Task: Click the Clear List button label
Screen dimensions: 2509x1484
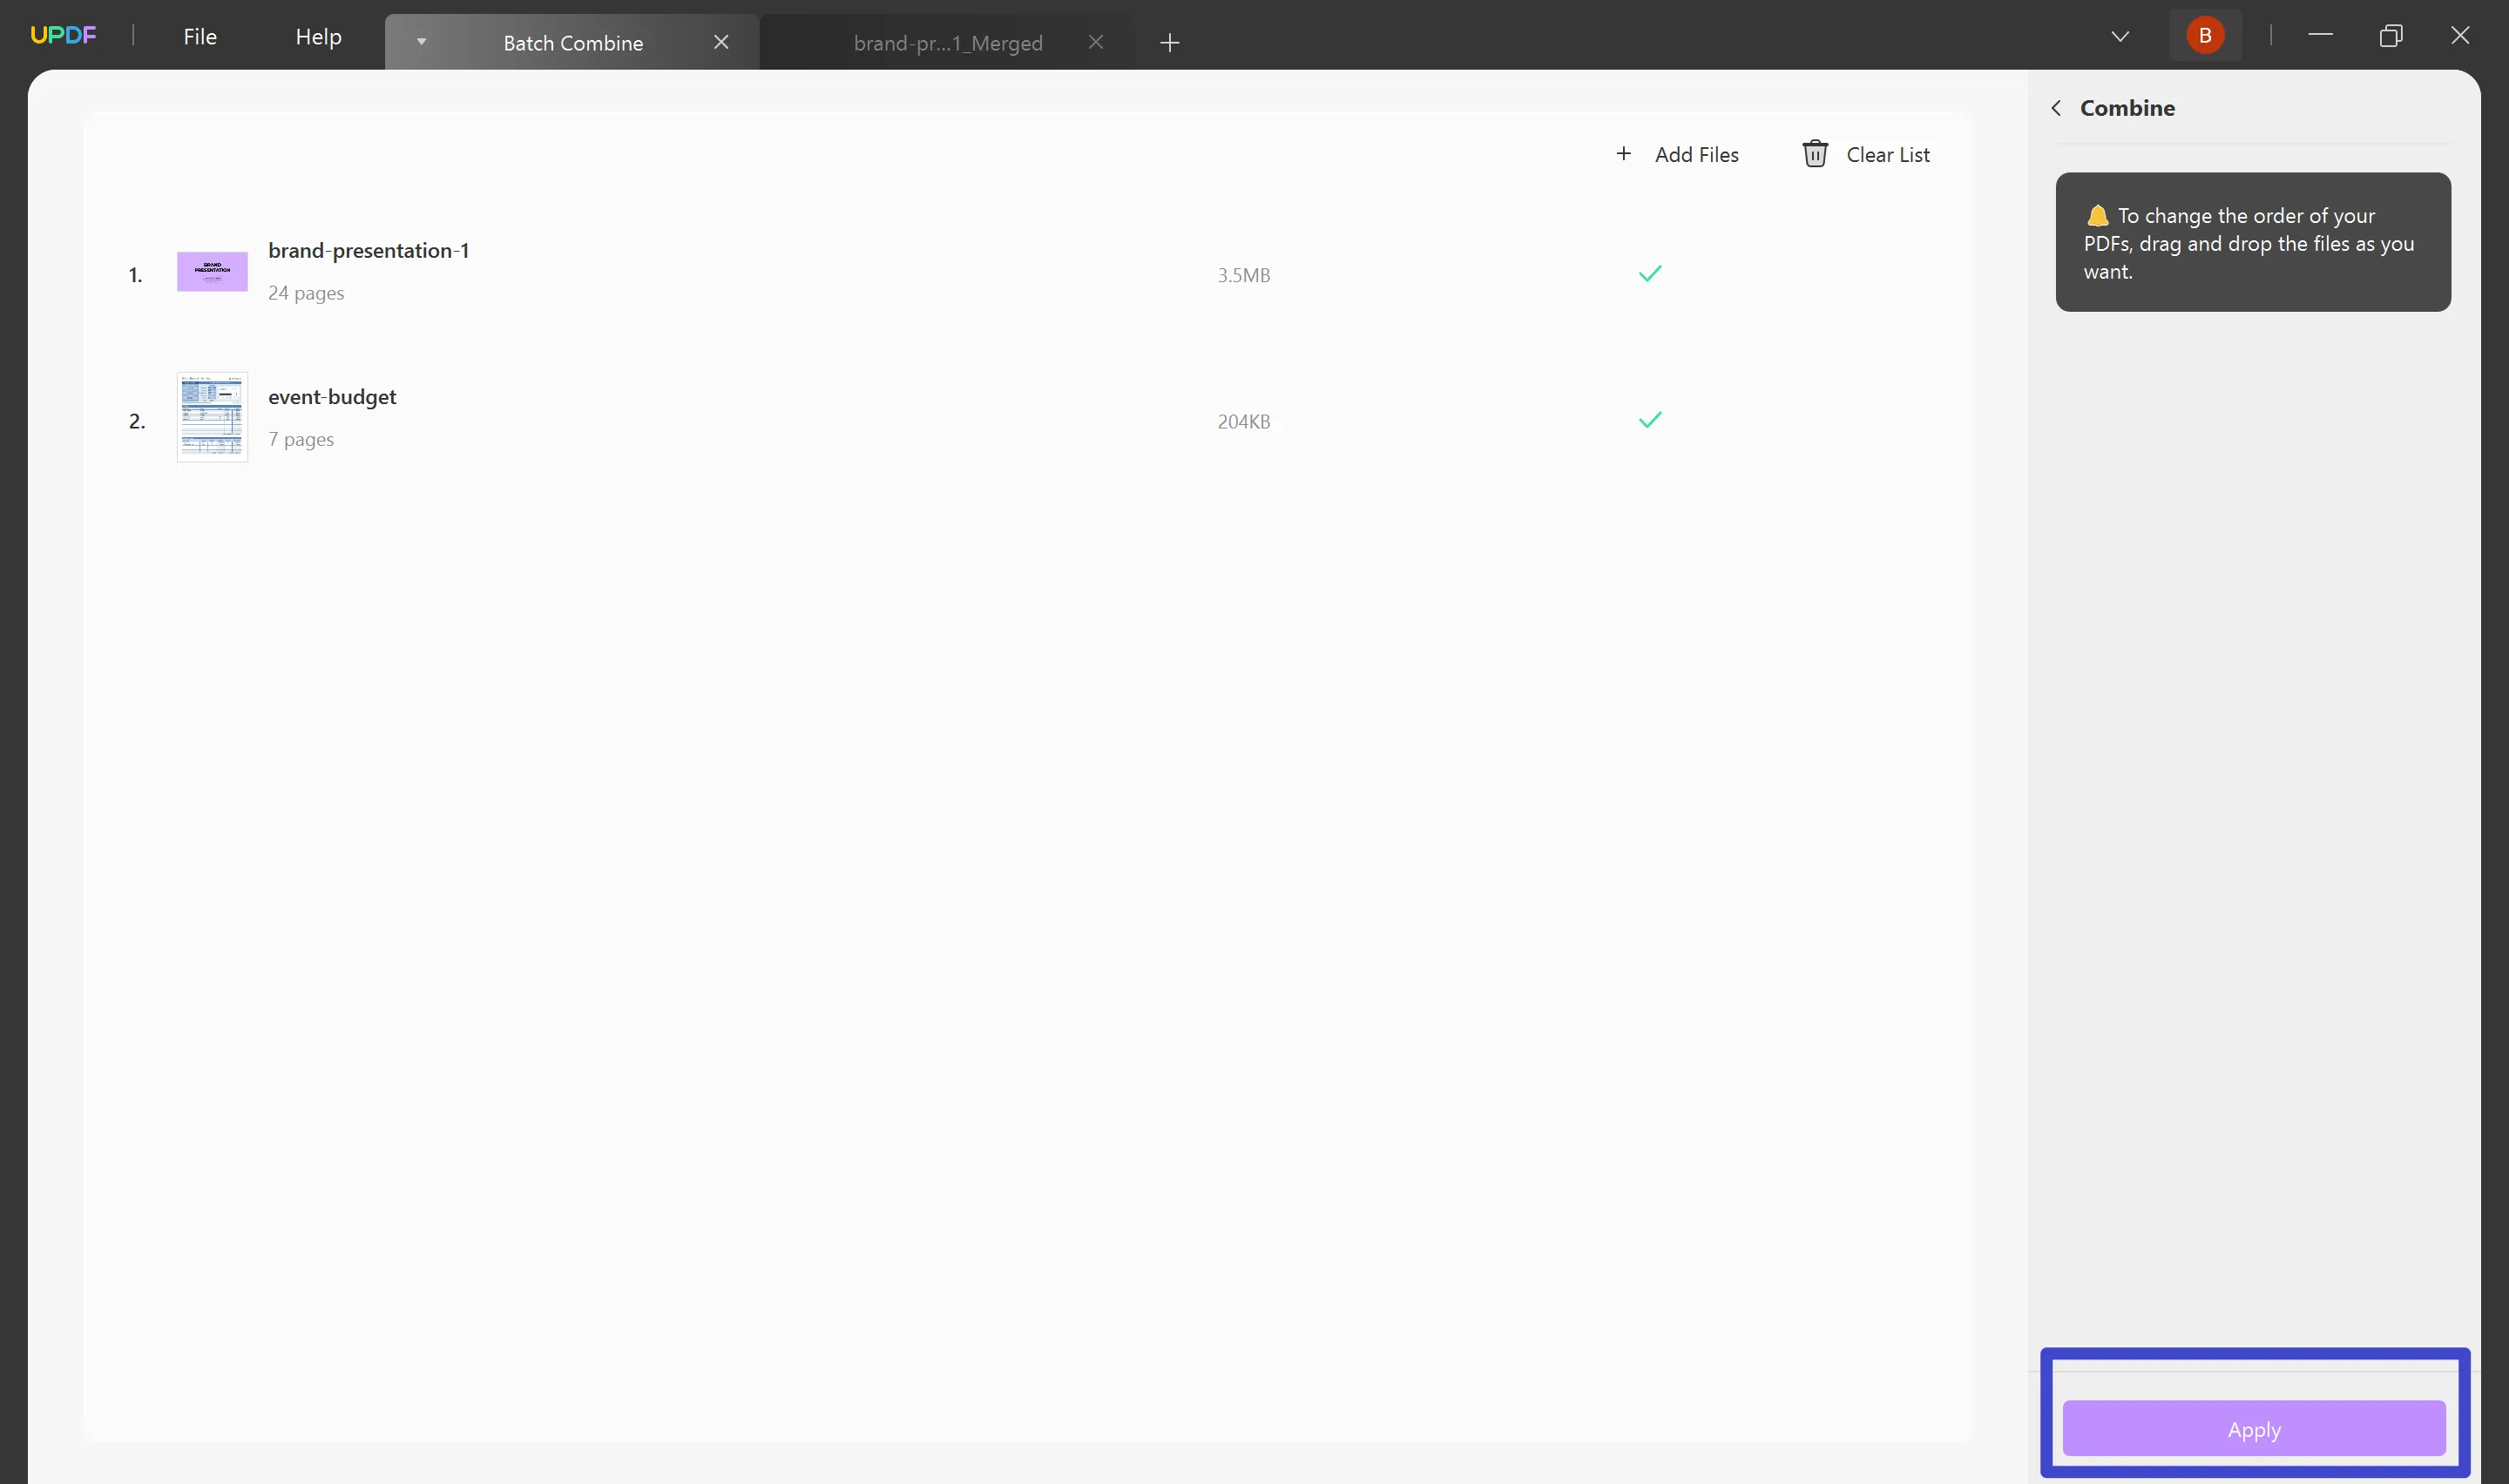Action: click(x=1887, y=155)
